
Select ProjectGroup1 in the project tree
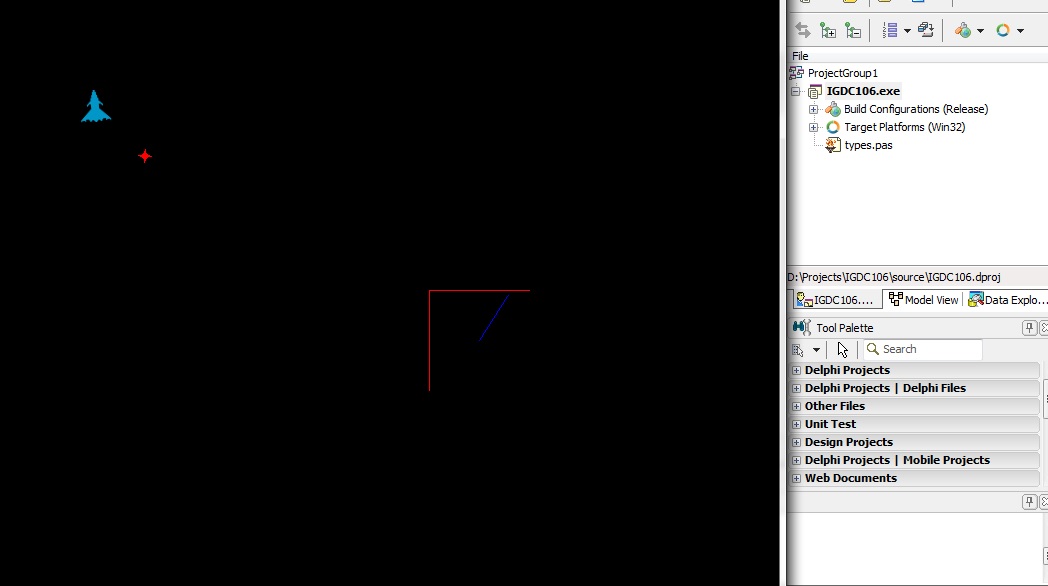[x=842, y=73]
